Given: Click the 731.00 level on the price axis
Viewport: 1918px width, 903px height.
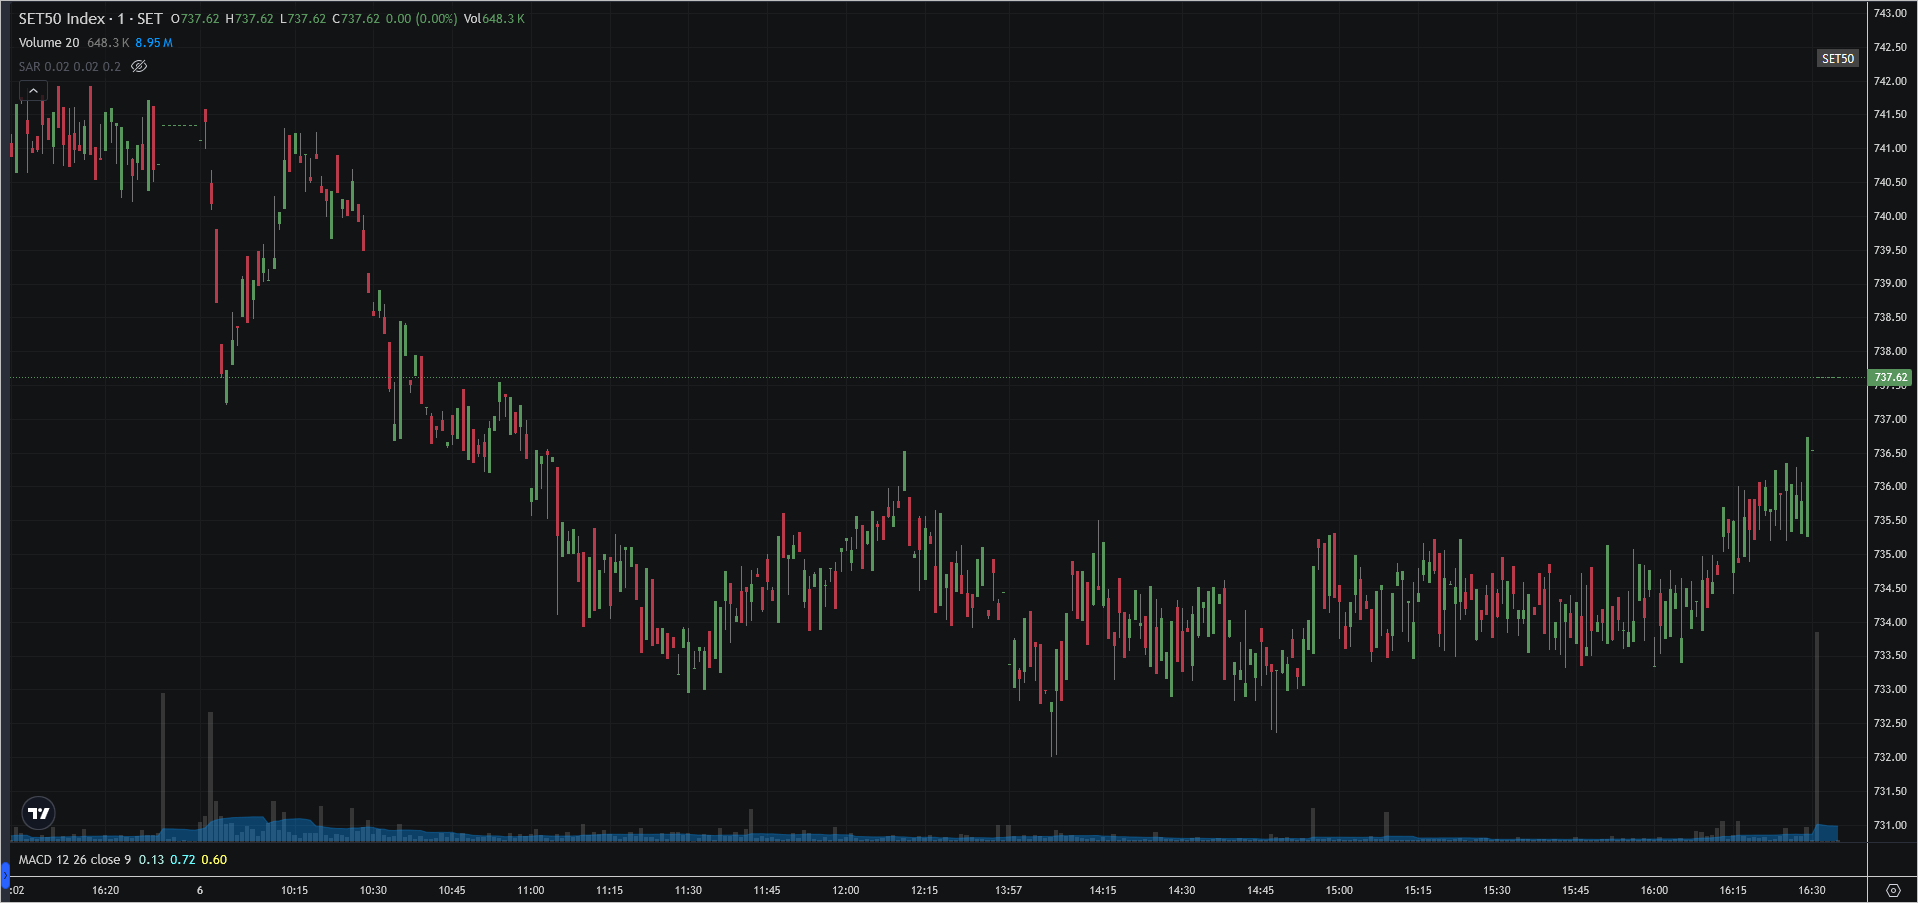Looking at the screenshot, I should (1890, 825).
